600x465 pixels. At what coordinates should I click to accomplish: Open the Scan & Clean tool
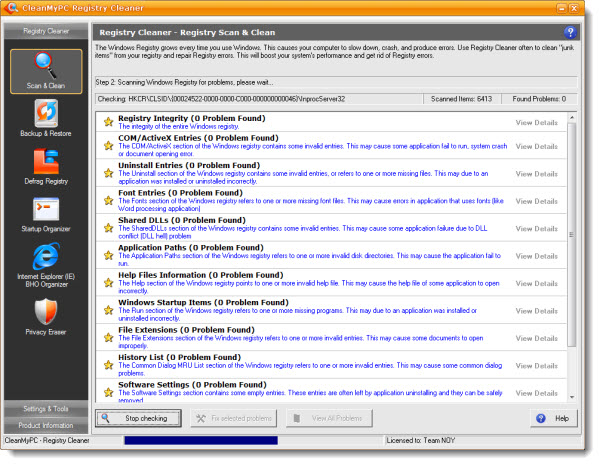pyautogui.click(x=46, y=71)
